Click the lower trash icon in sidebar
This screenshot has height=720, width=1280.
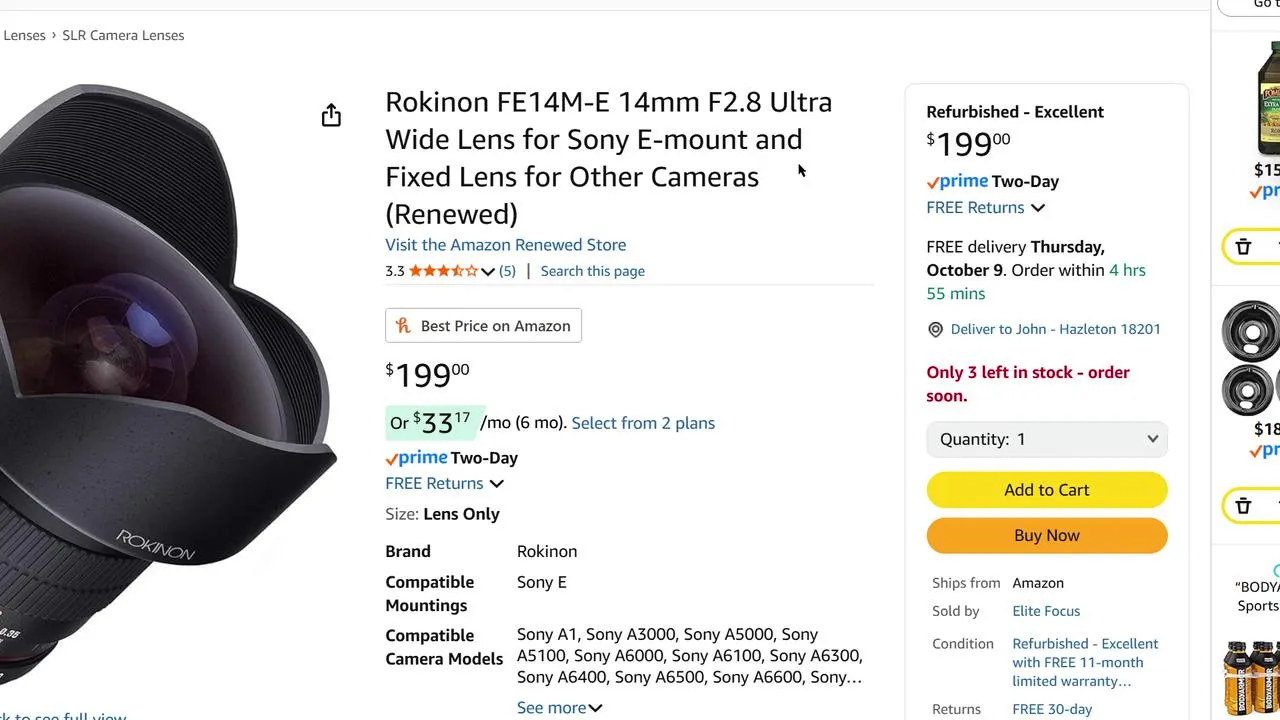click(x=1243, y=506)
